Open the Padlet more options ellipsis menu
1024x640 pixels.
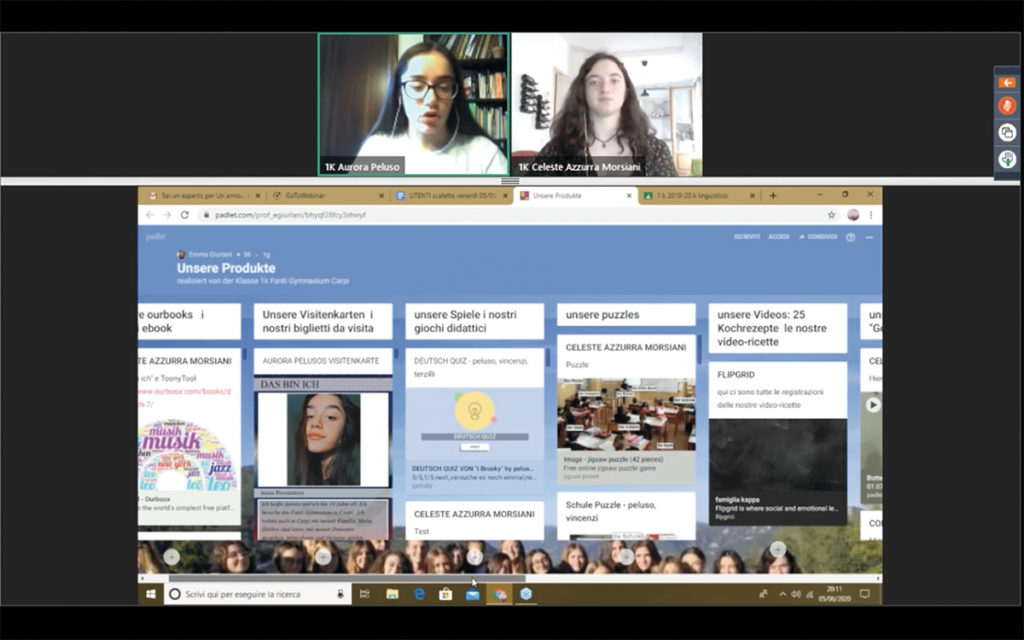tap(869, 237)
